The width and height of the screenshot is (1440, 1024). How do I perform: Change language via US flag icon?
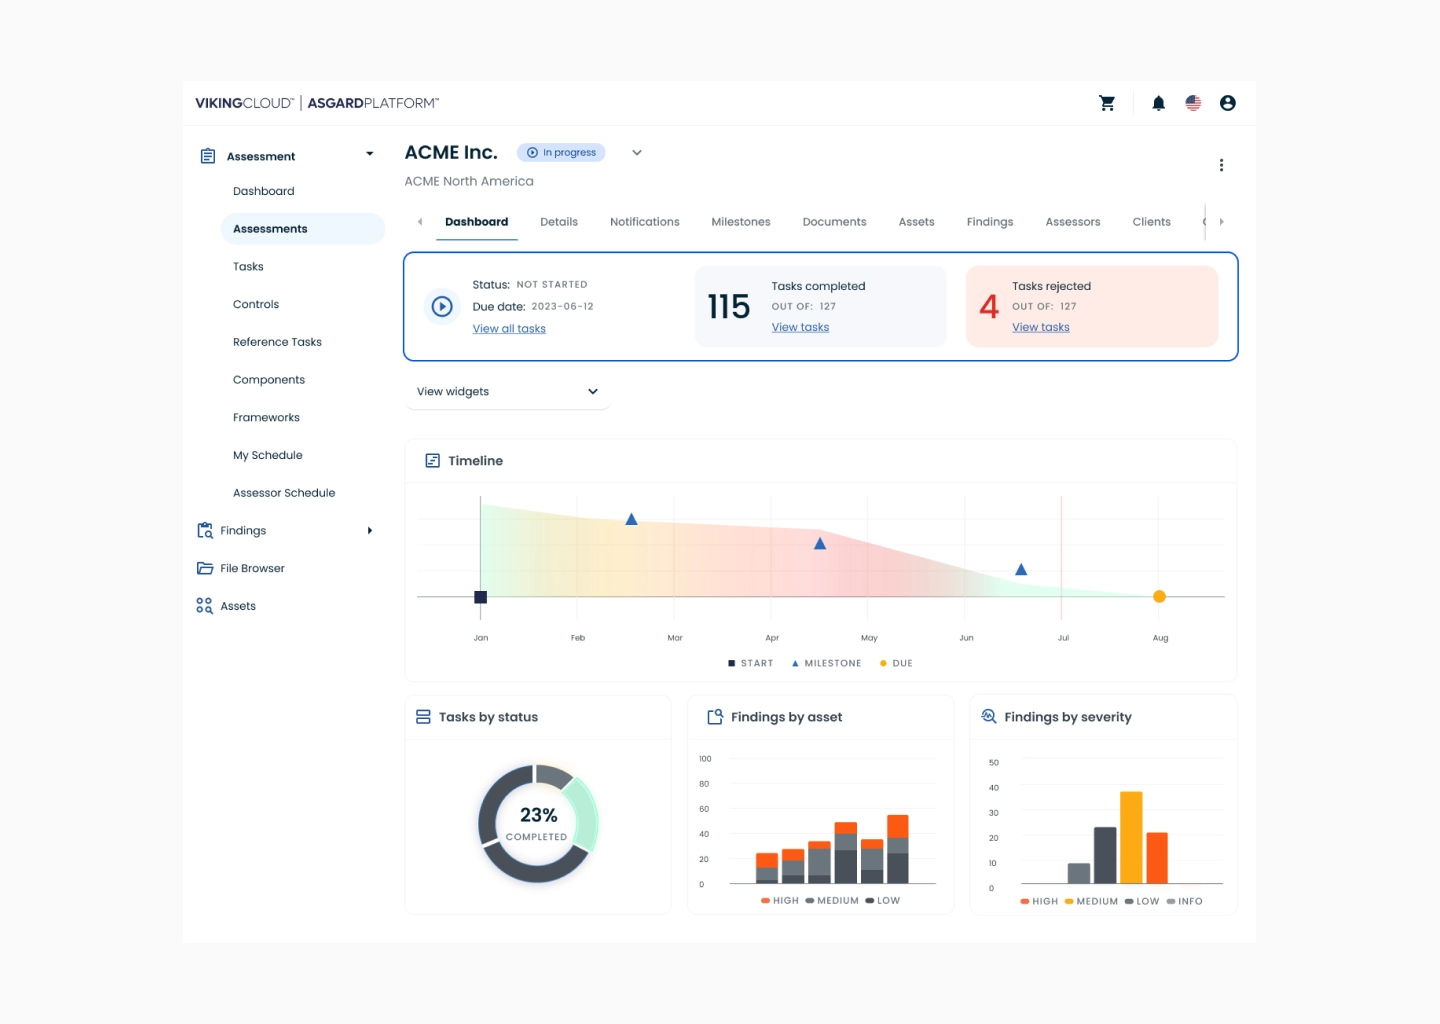click(1193, 103)
